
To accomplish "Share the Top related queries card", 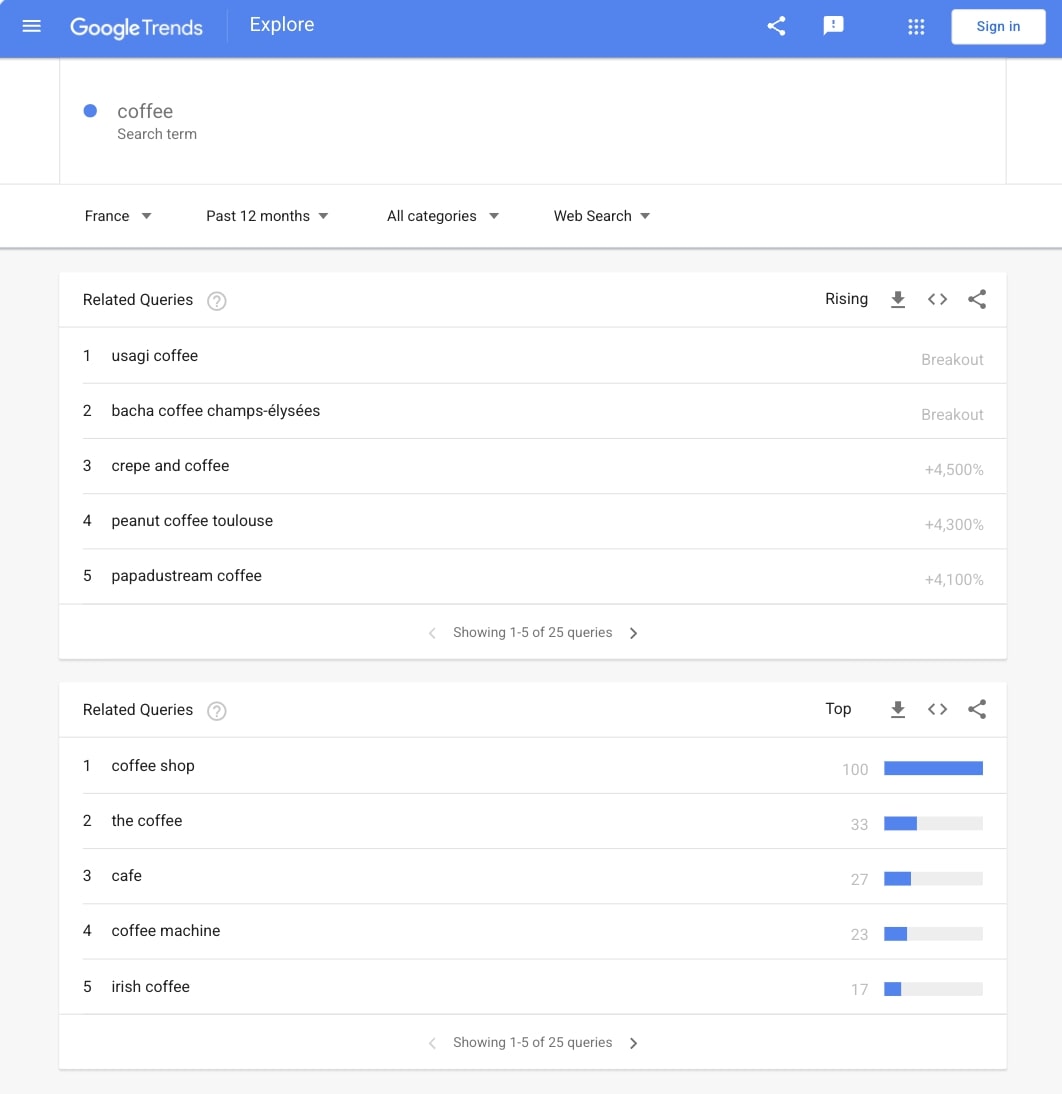I will click(977, 710).
